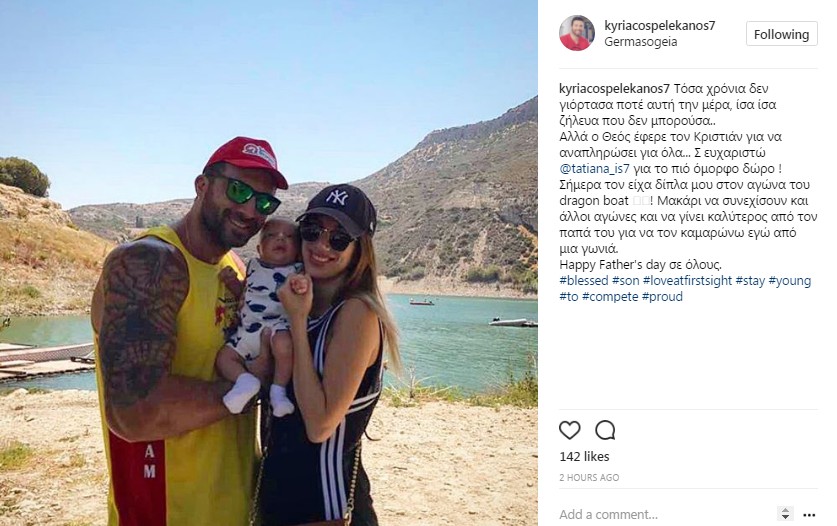Open the kyriacospelekanos7 username in the header
The image size is (837, 526).
[x=660, y=25]
